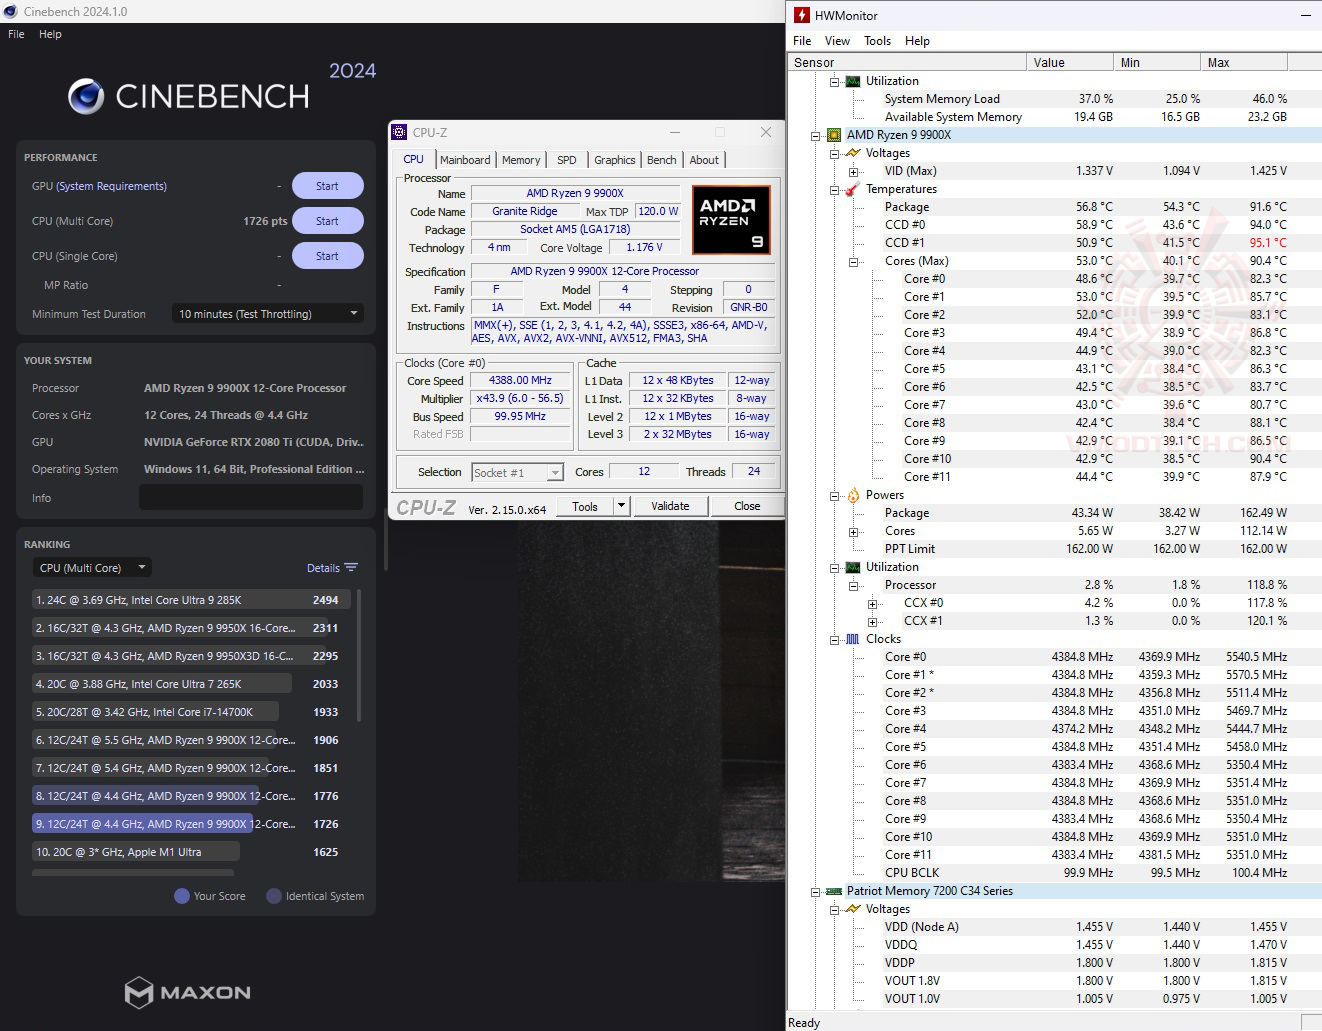Open the System Requirements link

pos(112,186)
